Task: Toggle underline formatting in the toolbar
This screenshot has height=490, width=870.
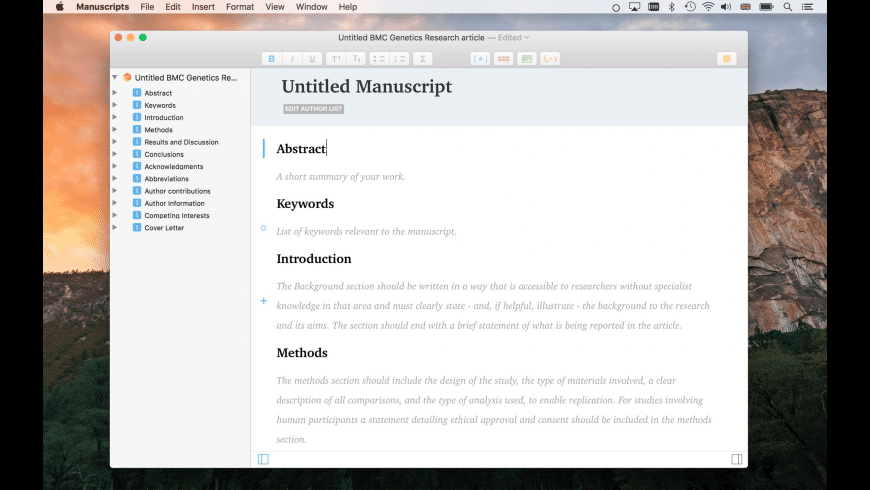Action: click(x=312, y=59)
